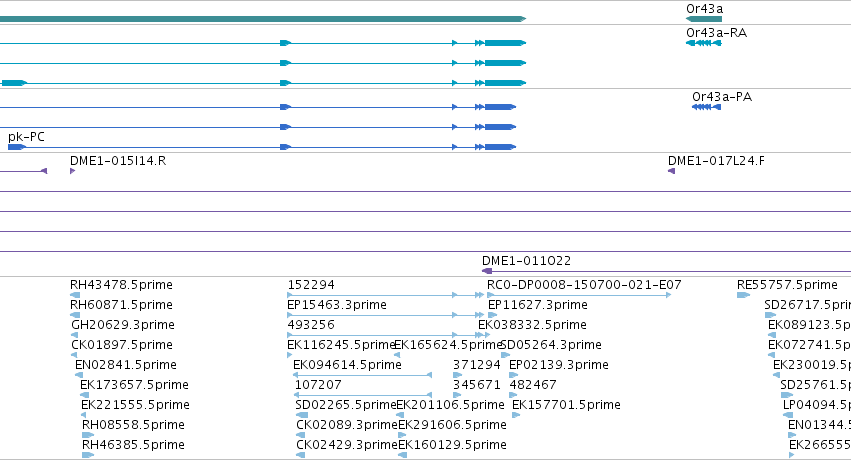The image size is (851, 460).
Task: Select the 107207 alignment line glyph
Action: (x=362, y=395)
